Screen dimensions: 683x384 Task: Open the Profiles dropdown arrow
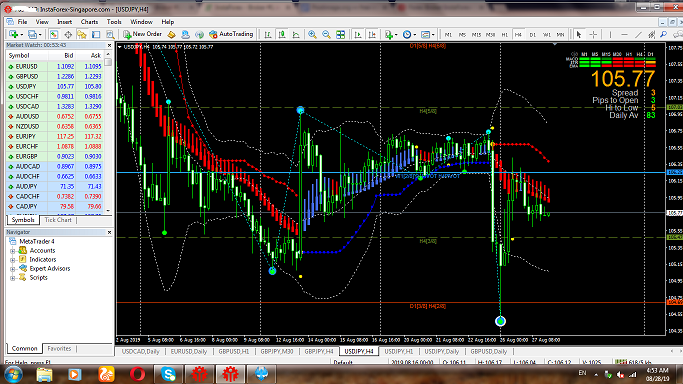[x=40, y=35]
